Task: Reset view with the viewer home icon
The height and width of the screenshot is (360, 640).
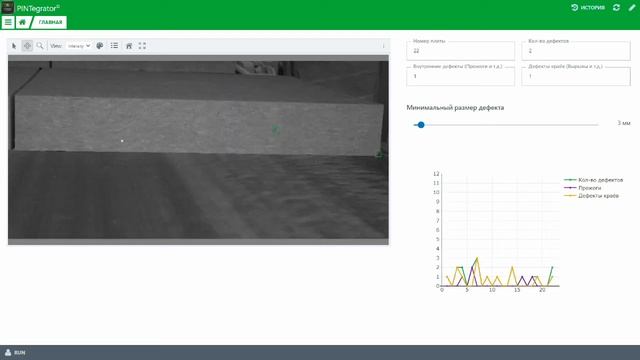Action: 129,46
